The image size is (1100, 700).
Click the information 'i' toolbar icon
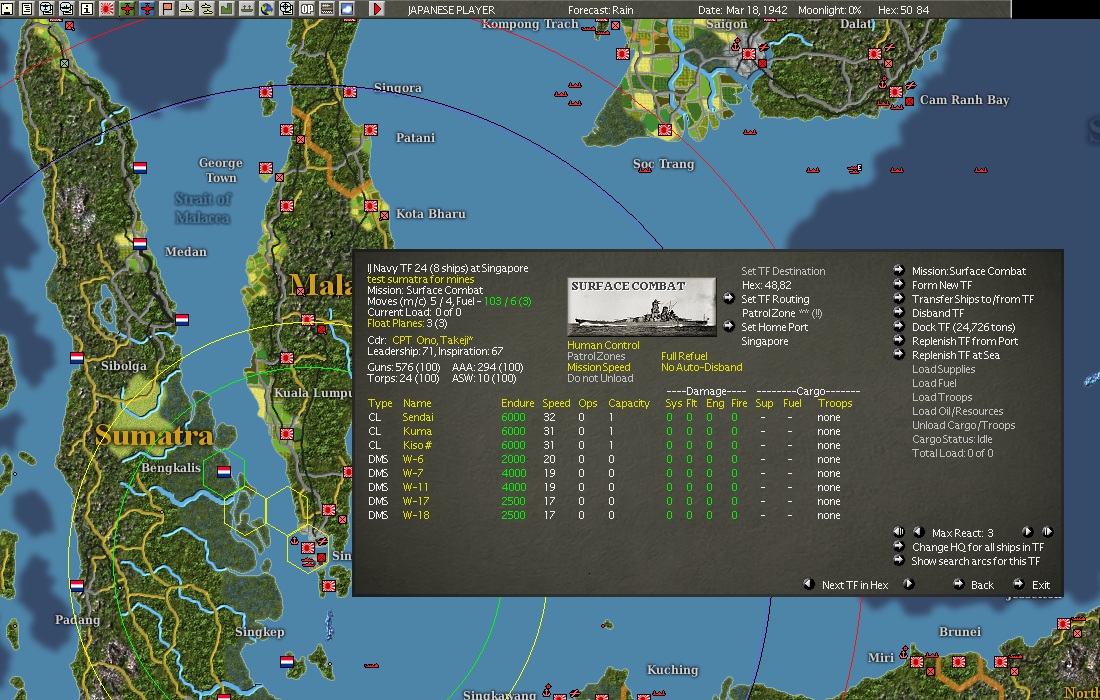coord(87,9)
